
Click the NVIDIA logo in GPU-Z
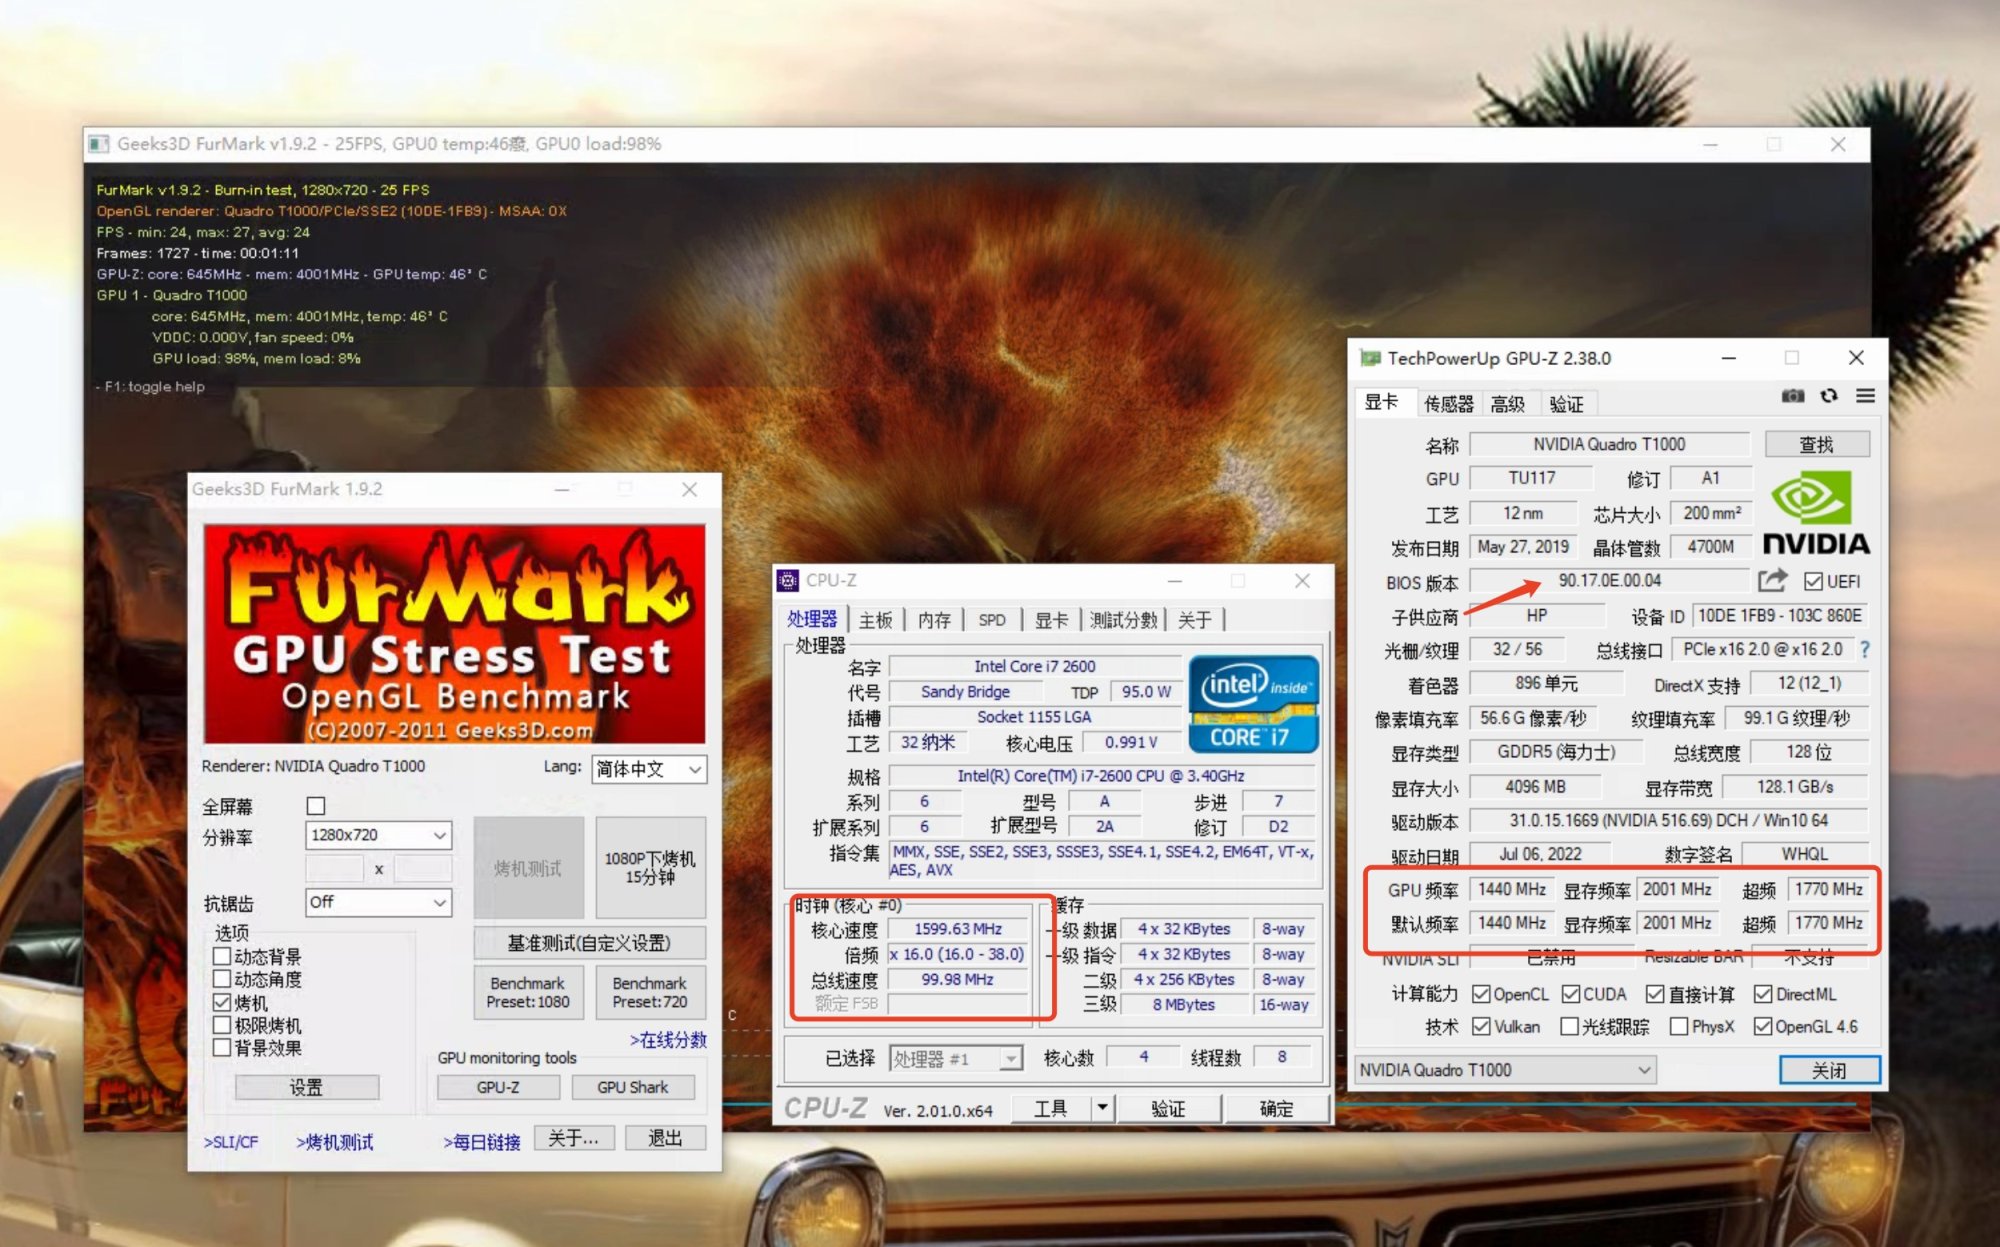(x=1815, y=515)
